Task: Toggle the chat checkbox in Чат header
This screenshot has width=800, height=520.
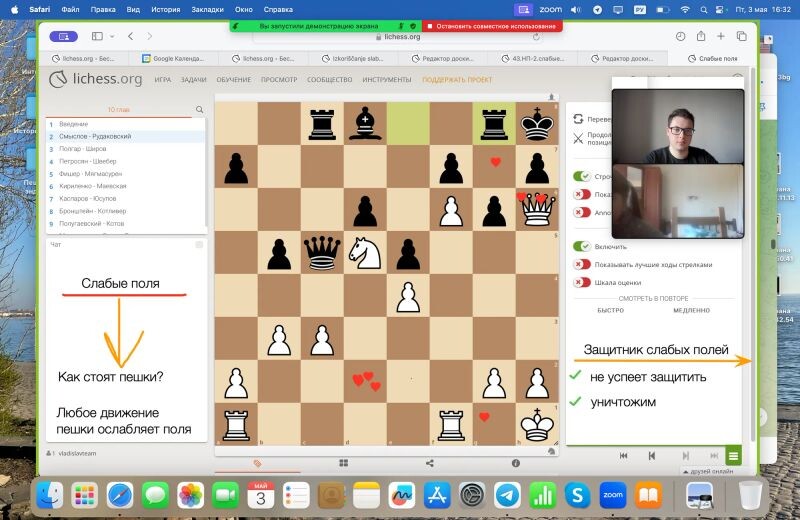Action: (199, 244)
